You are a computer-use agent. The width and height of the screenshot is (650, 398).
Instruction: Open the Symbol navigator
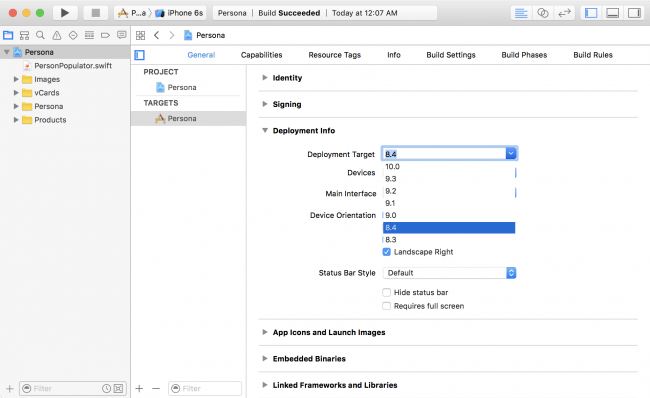[24, 35]
